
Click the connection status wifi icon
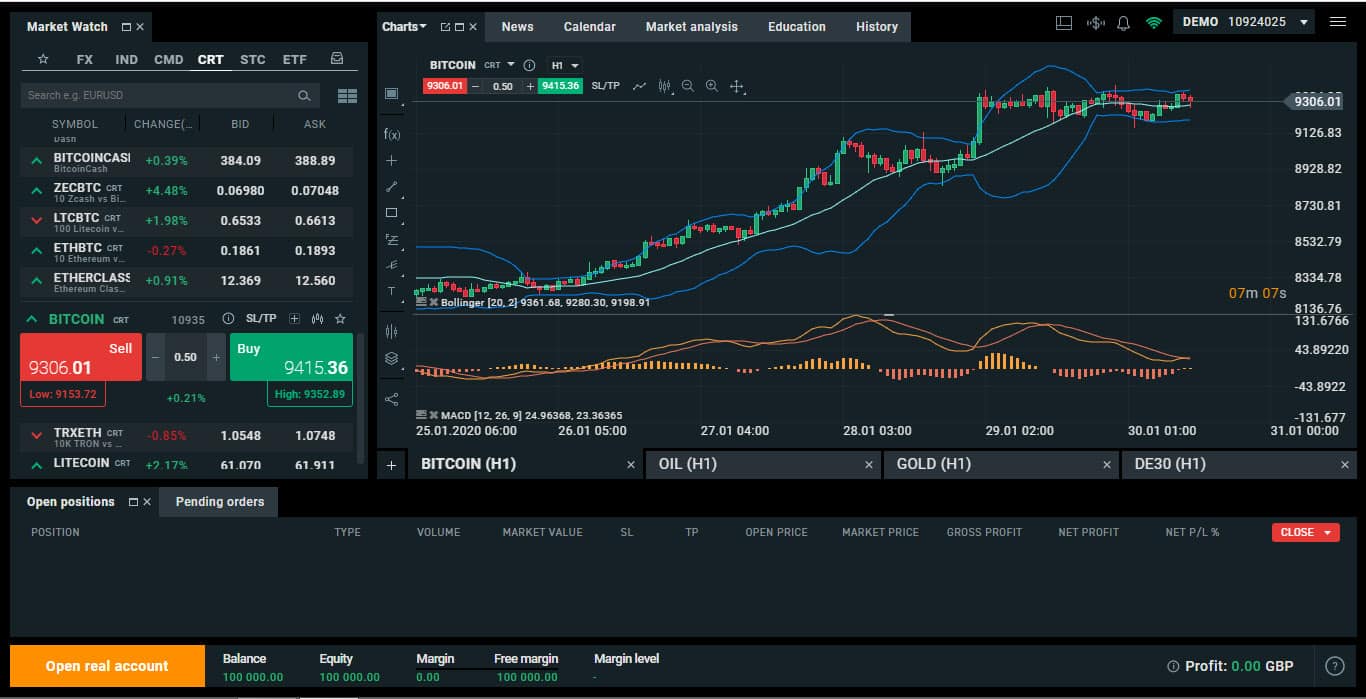1154,22
